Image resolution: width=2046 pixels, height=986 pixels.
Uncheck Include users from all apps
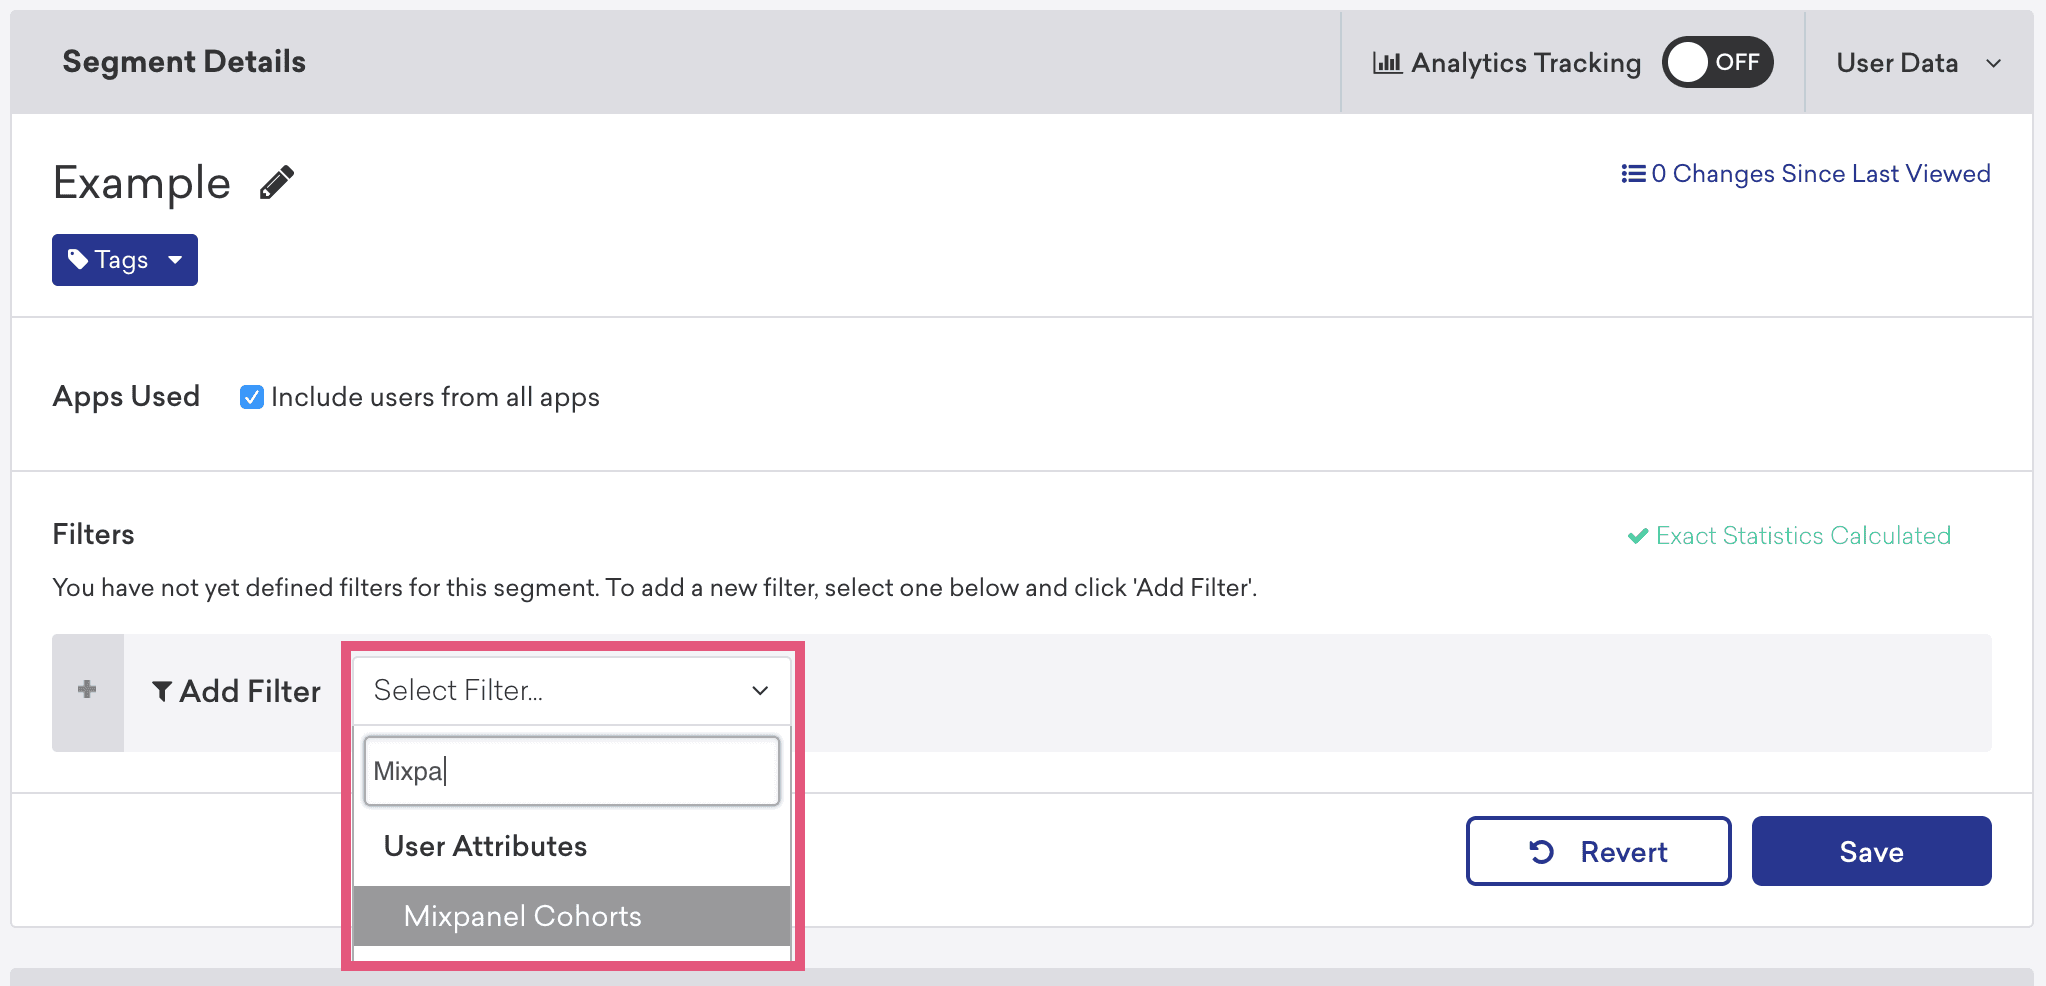pyautogui.click(x=252, y=397)
